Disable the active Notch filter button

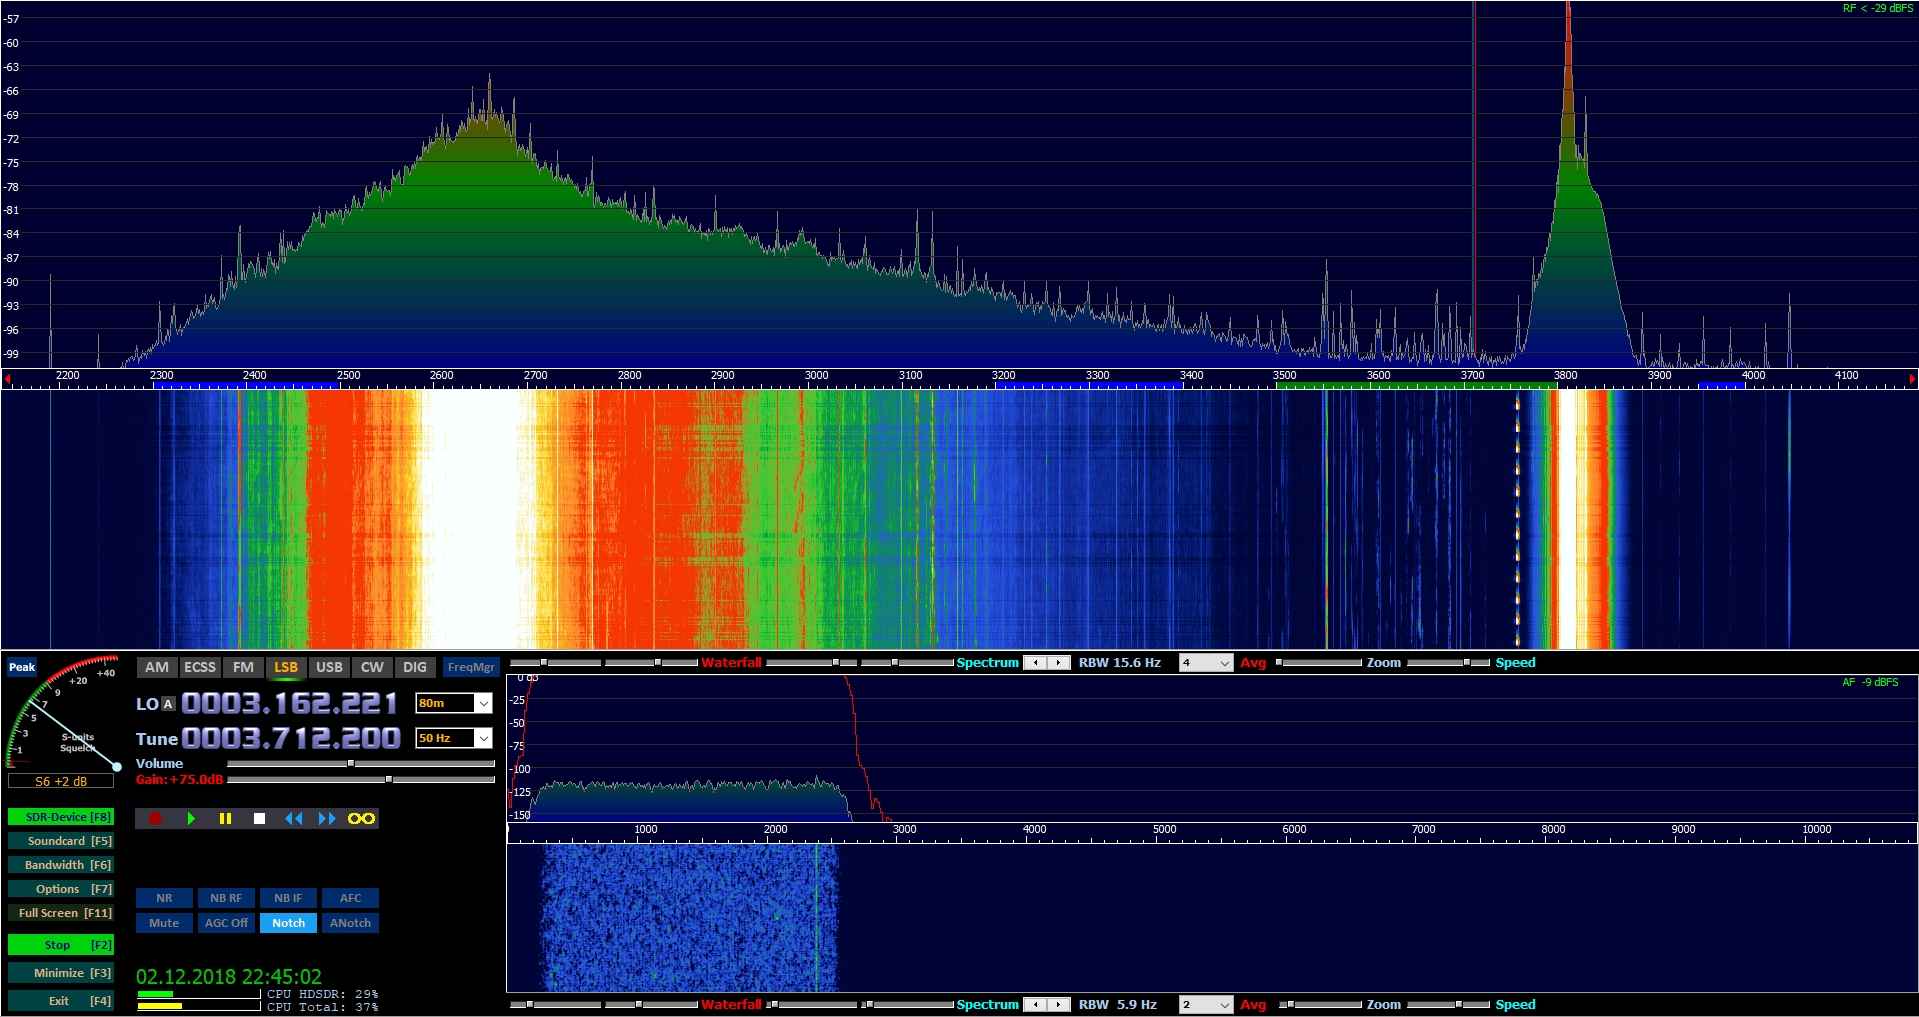(288, 923)
